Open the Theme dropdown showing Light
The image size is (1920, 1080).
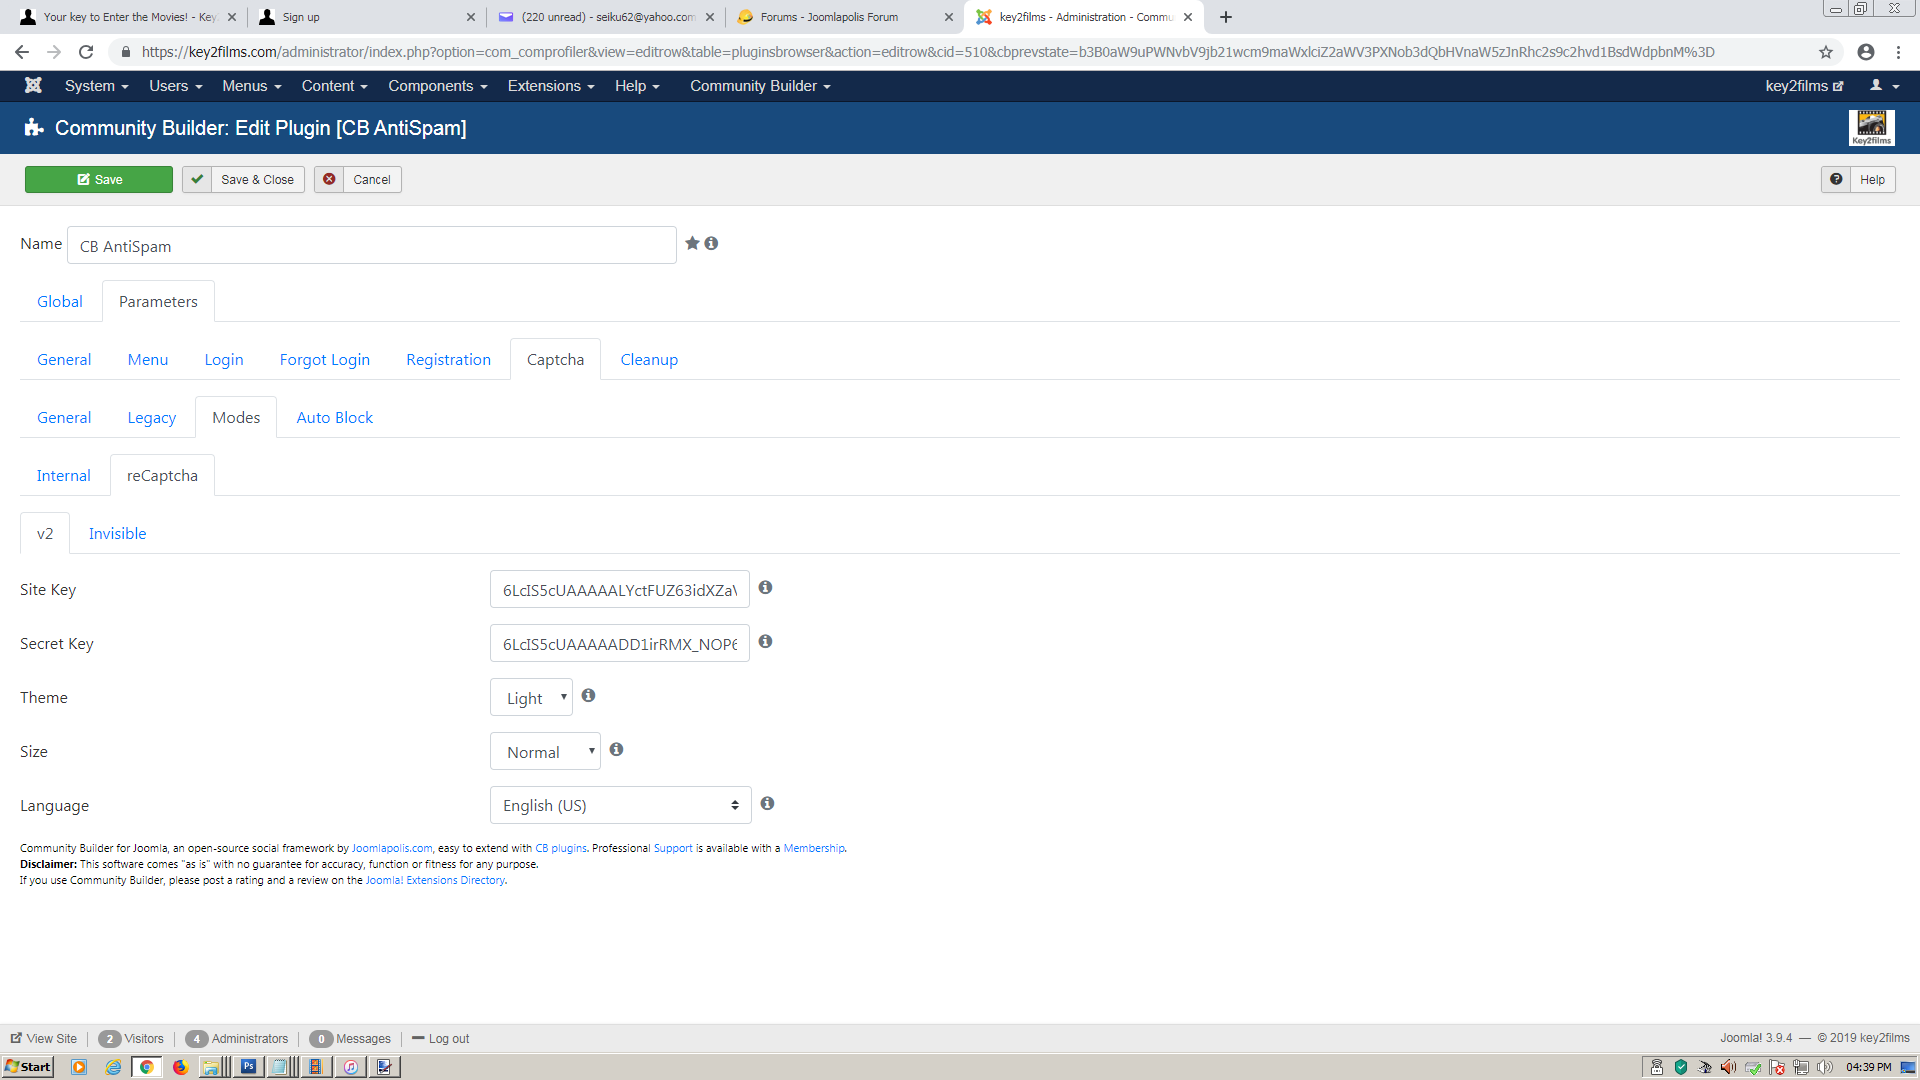531,697
